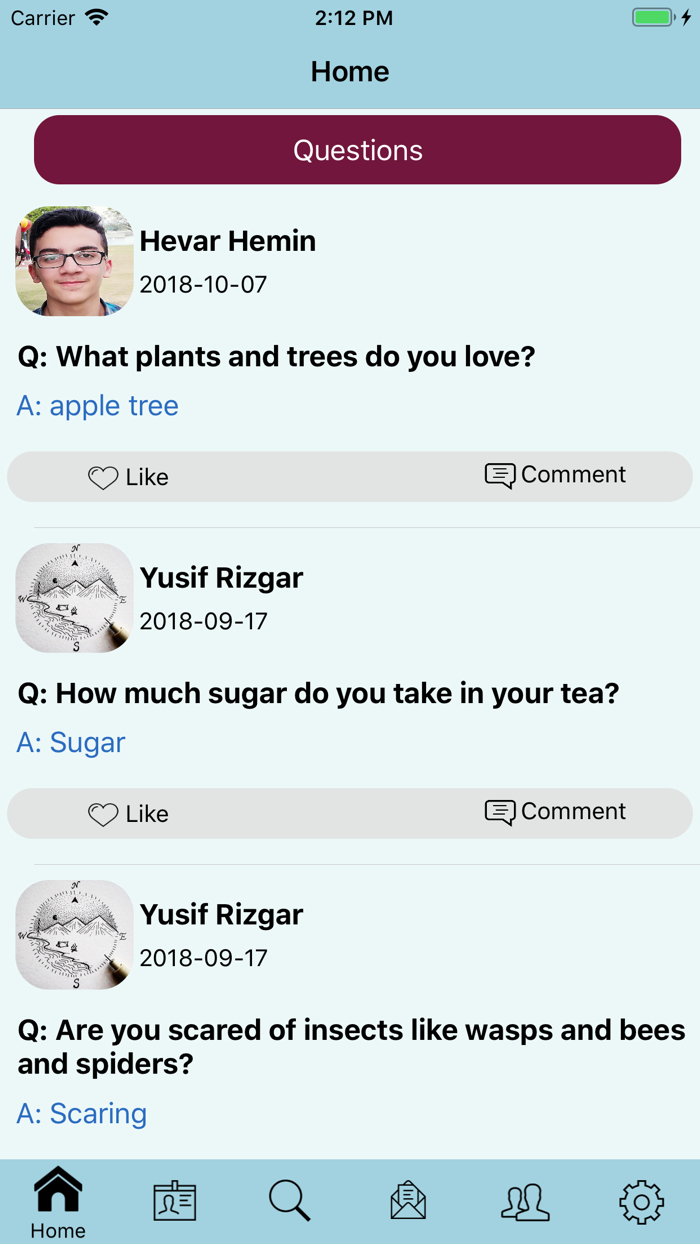Open Yusif Rizgar's avatar on tea question
This screenshot has height=1244, width=700.
pyautogui.click(x=75, y=598)
